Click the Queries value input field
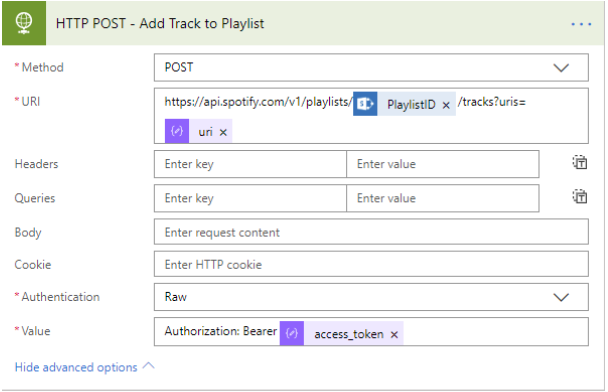Screen dimensions: 608x392 (442, 198)
